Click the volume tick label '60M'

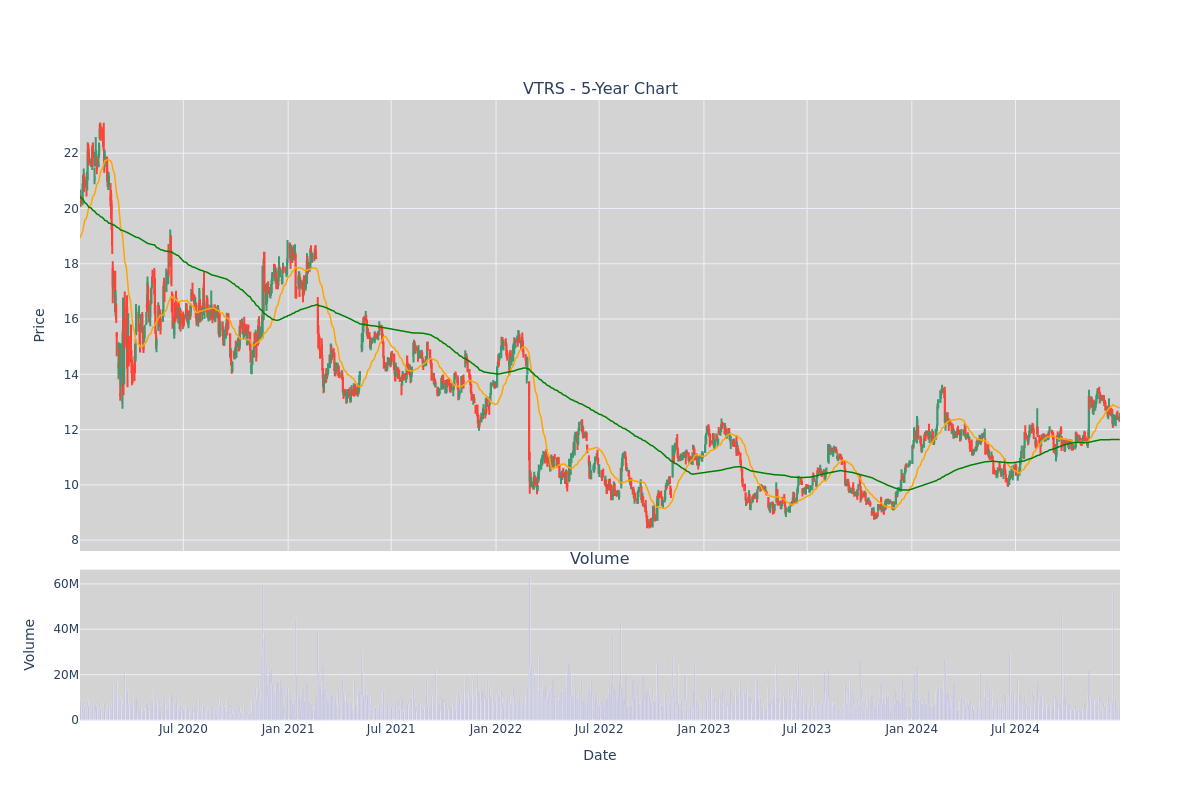[66, 584]
